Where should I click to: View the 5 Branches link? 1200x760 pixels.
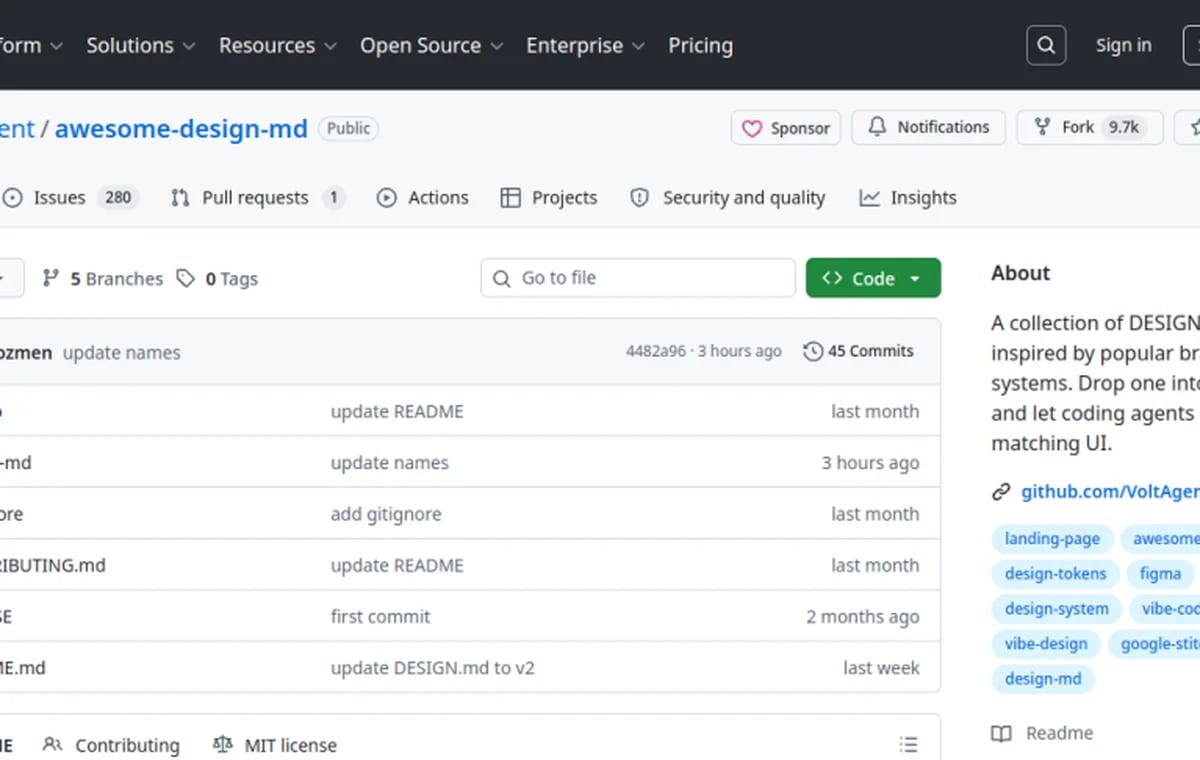click(102, 279)
